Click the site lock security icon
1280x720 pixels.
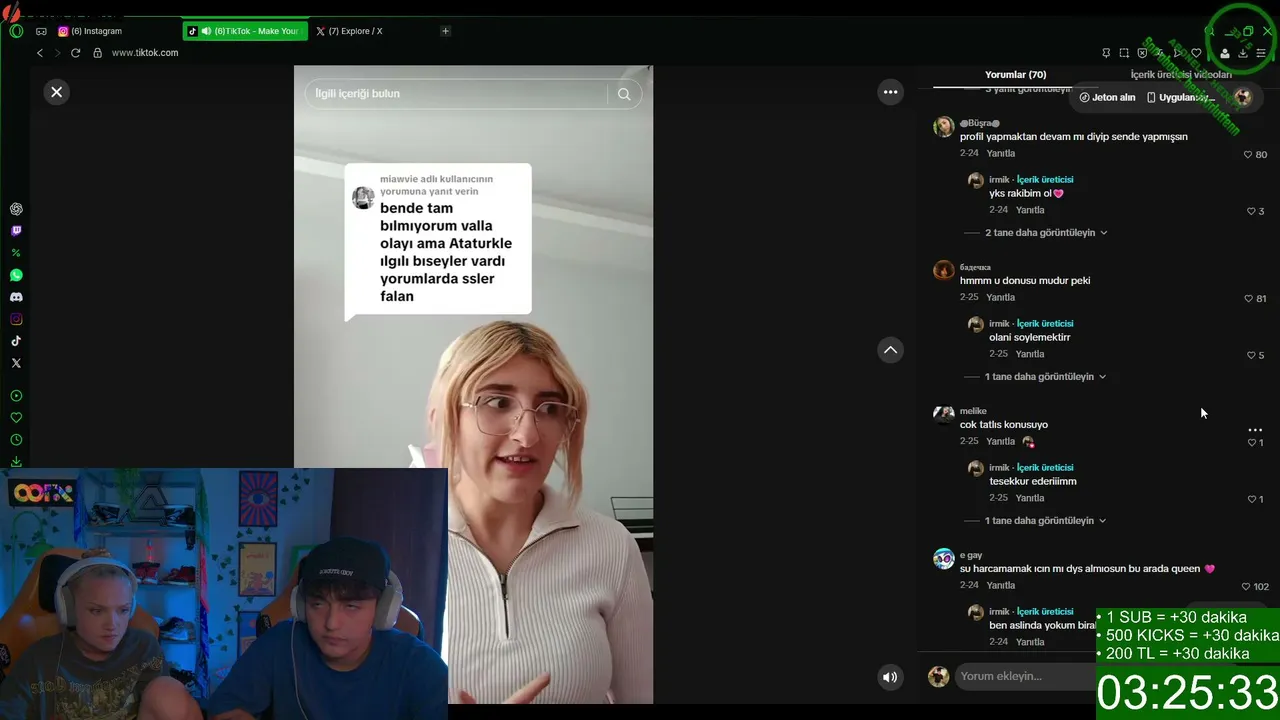97,53
